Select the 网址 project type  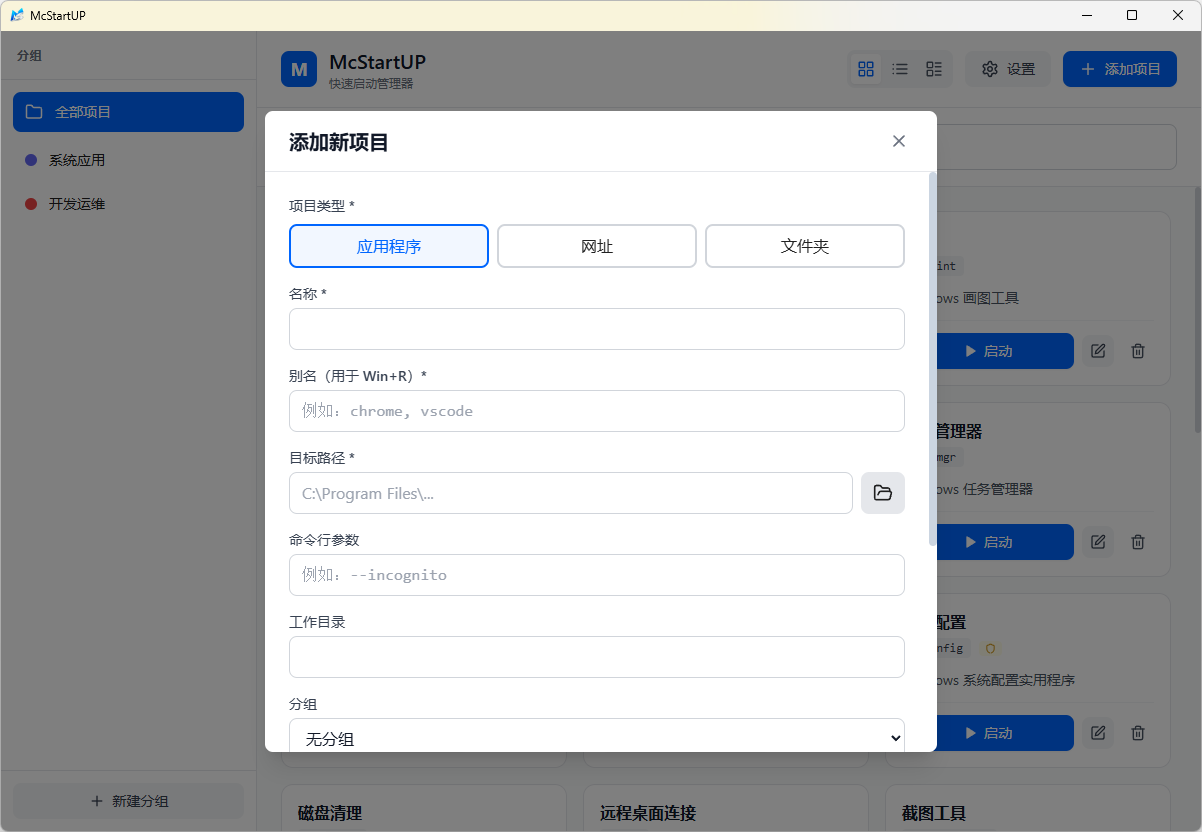[597, 246]
